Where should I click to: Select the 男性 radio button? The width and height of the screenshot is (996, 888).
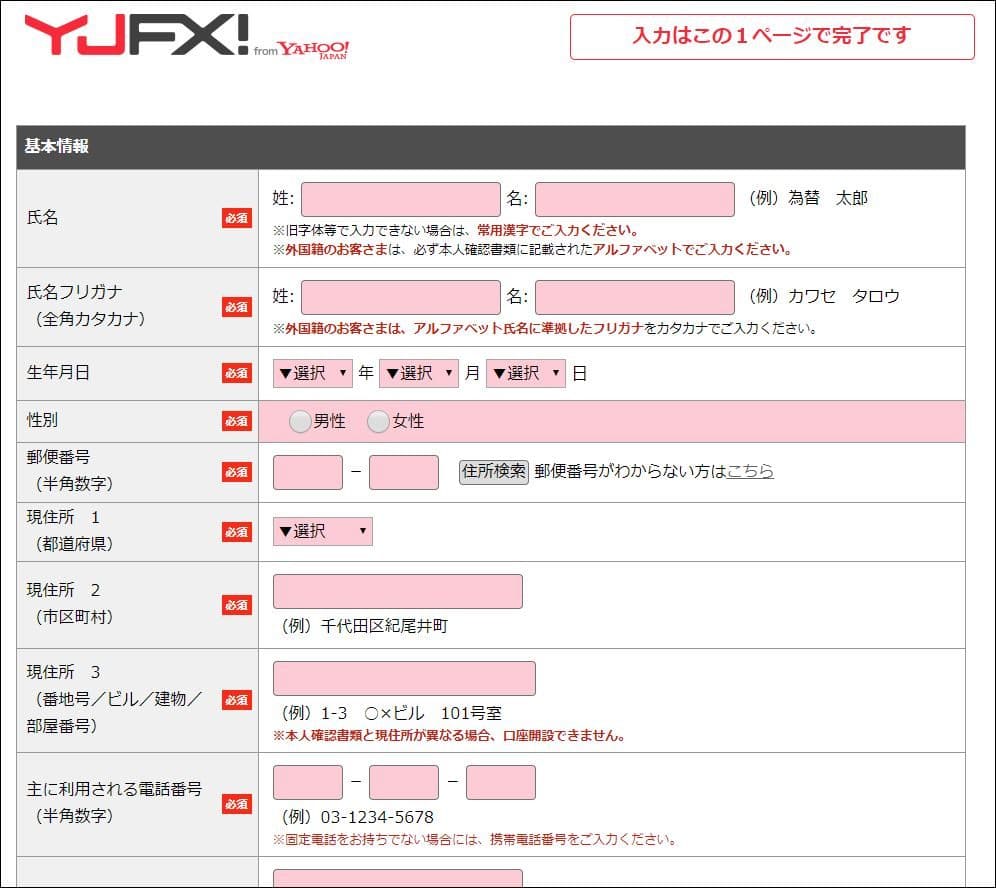point(299,421)
